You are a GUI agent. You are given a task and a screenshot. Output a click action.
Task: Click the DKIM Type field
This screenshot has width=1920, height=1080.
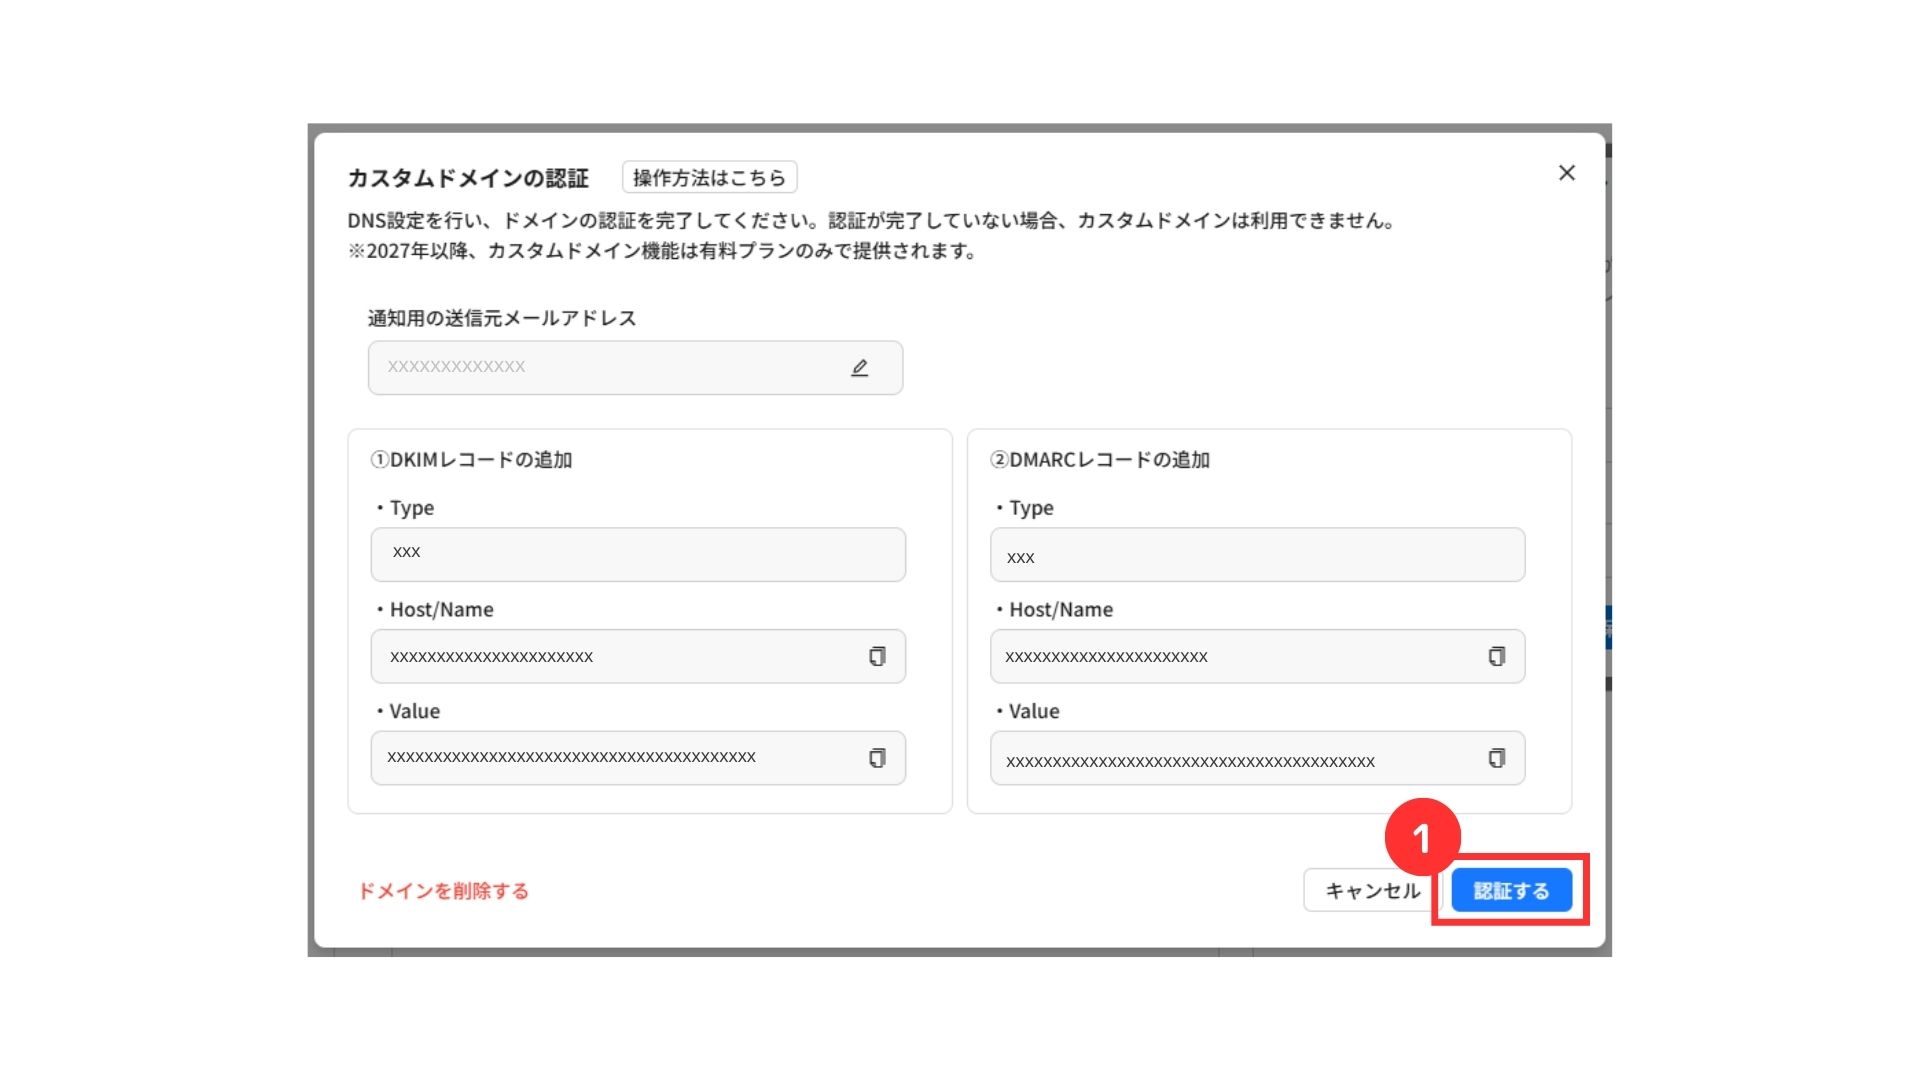[638, 555]
